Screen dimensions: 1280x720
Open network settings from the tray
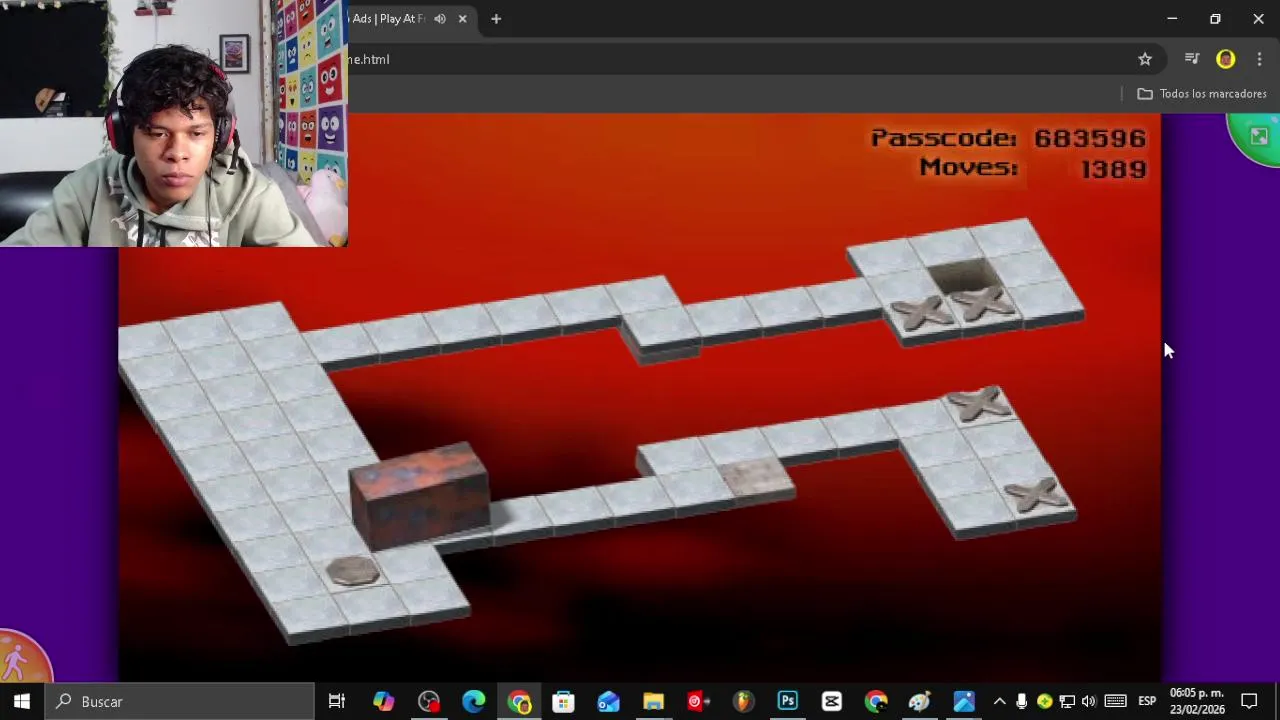tap(1067, 702)
